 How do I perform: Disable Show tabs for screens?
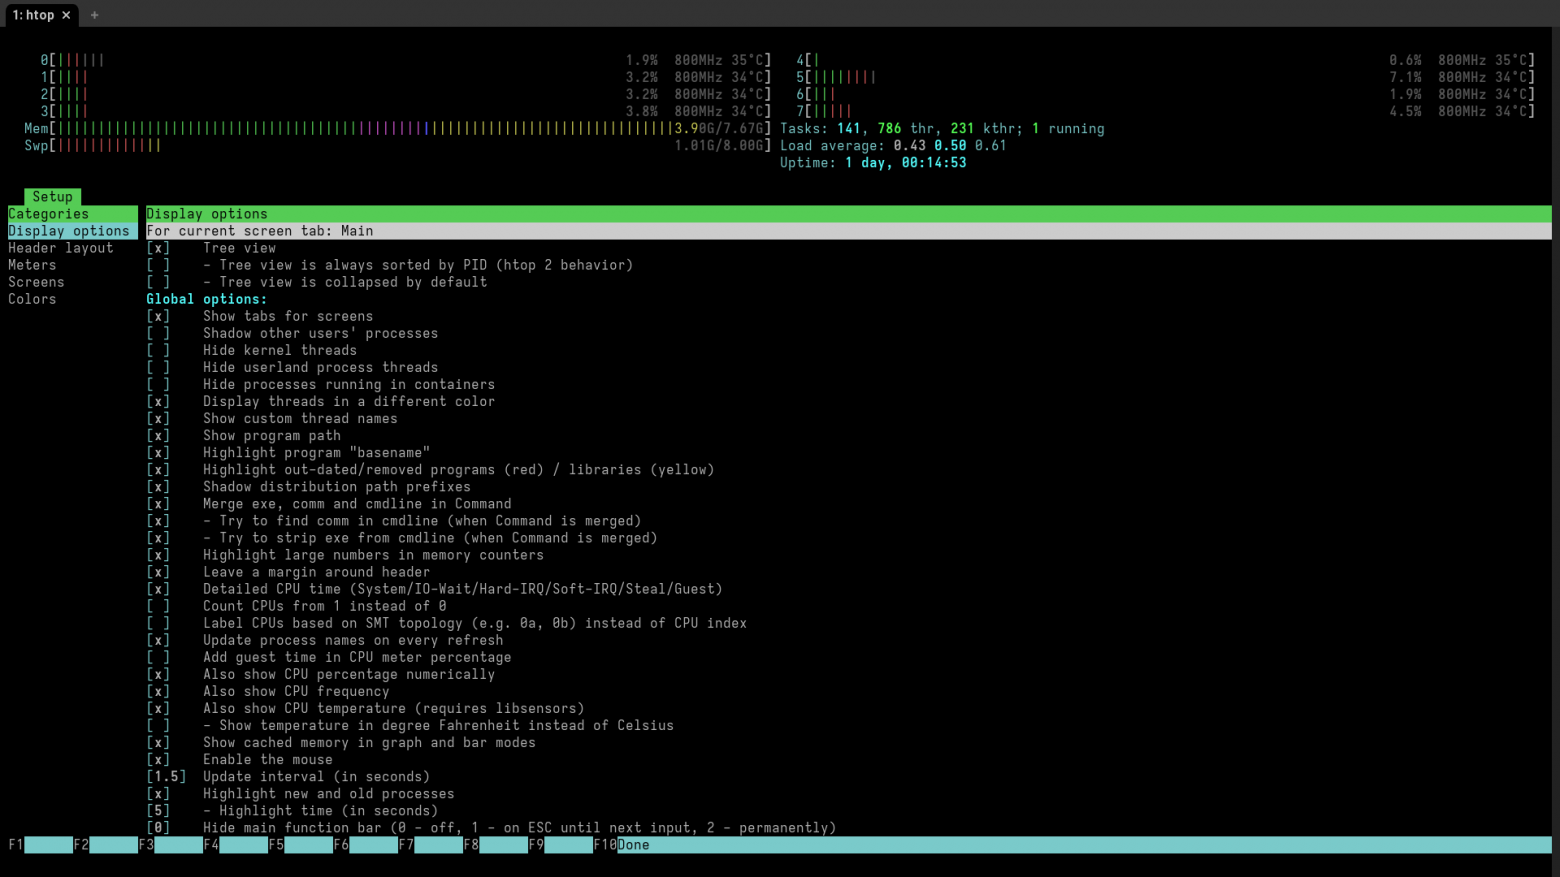158,315
